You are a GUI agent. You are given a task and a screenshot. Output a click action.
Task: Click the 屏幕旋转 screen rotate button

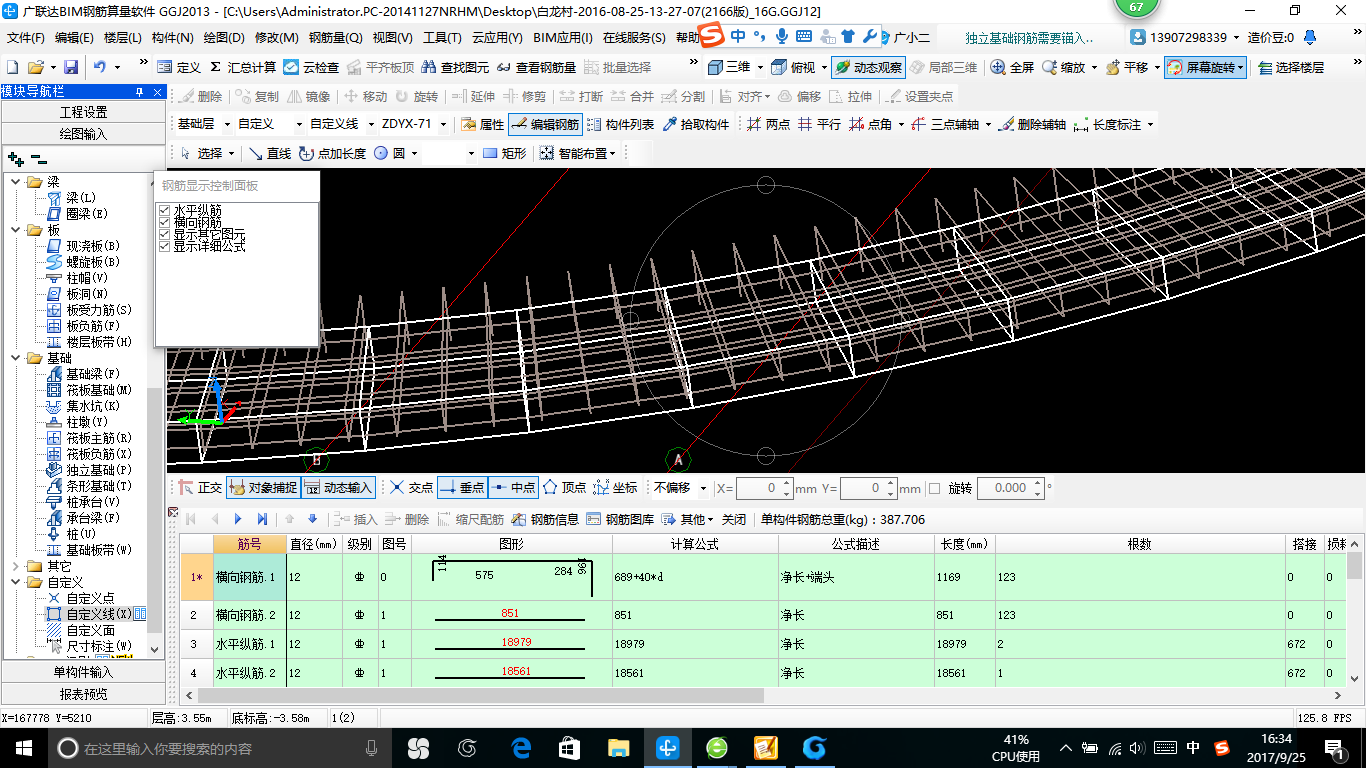coord(1205,68)
